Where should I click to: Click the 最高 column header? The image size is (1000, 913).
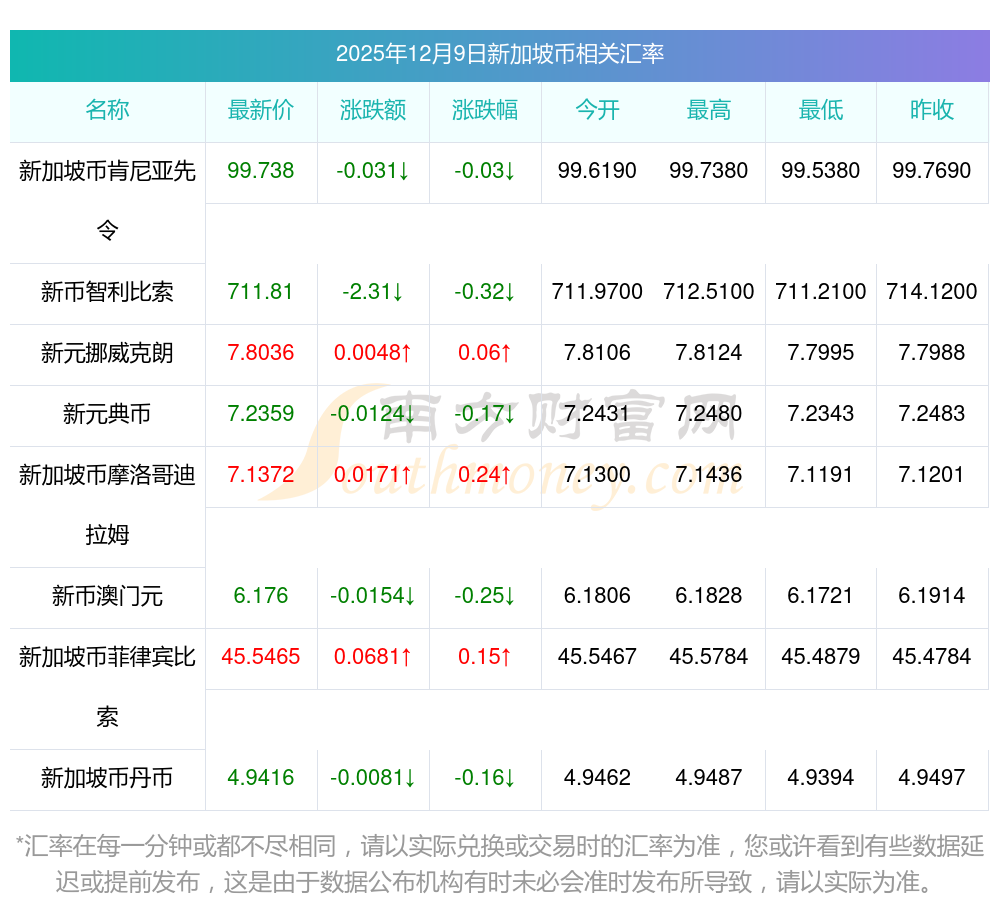coord(709,111)
